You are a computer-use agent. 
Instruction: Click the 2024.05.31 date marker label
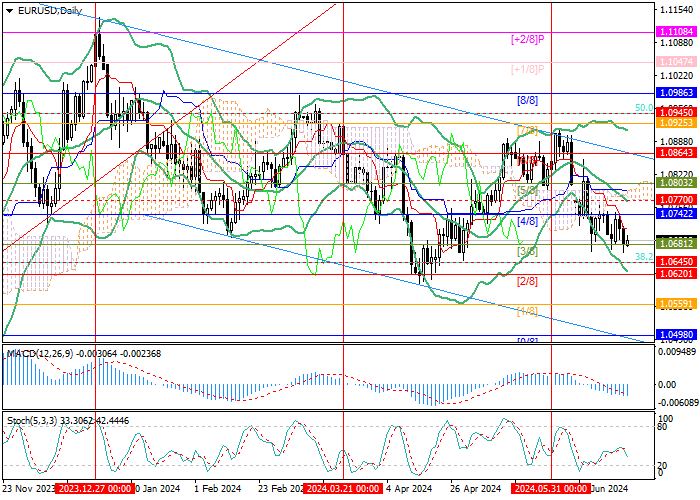click(x=552, y=488)
